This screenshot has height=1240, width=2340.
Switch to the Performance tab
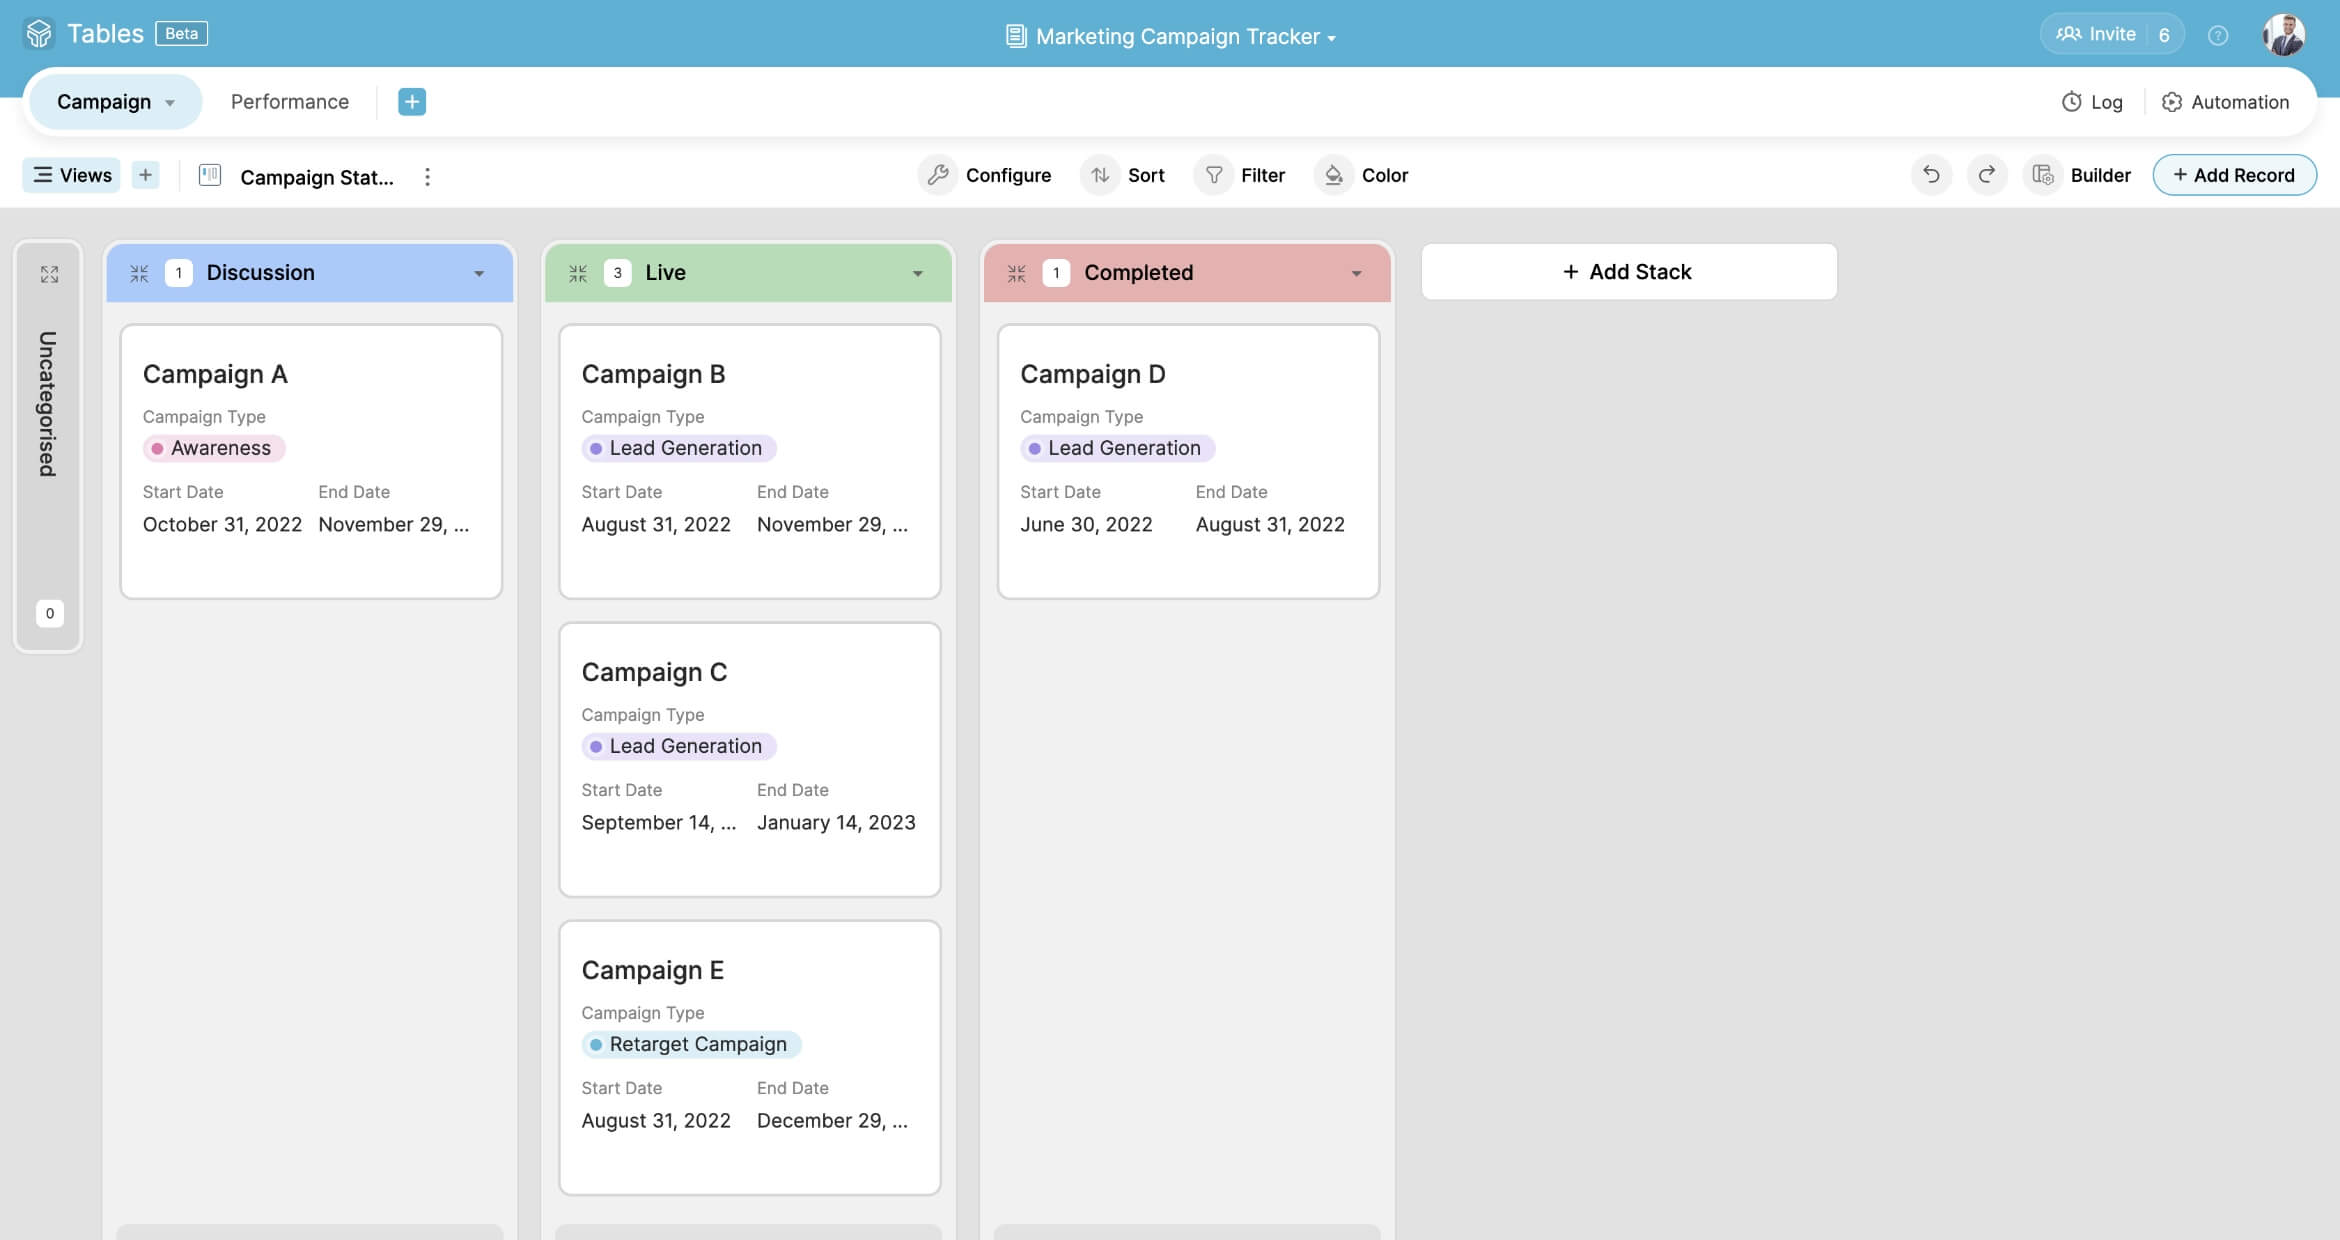(289, 102)
